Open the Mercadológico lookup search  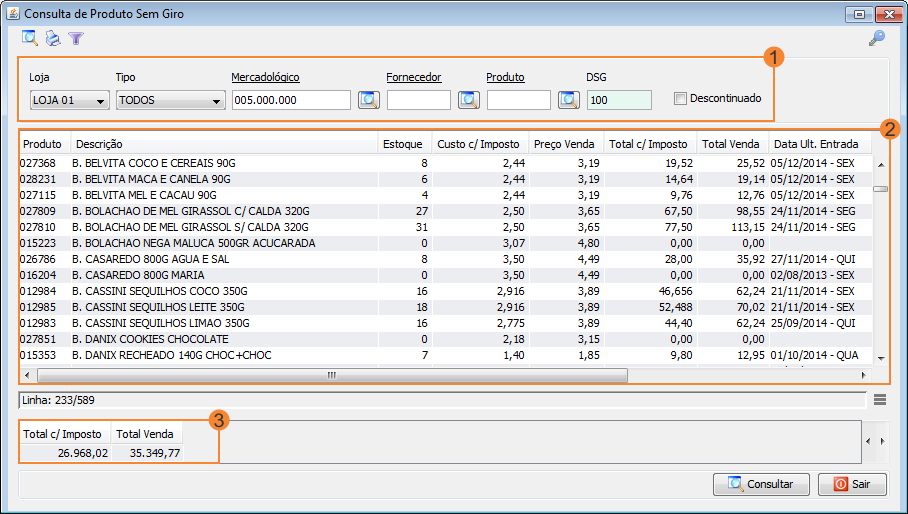click(369, 100)
